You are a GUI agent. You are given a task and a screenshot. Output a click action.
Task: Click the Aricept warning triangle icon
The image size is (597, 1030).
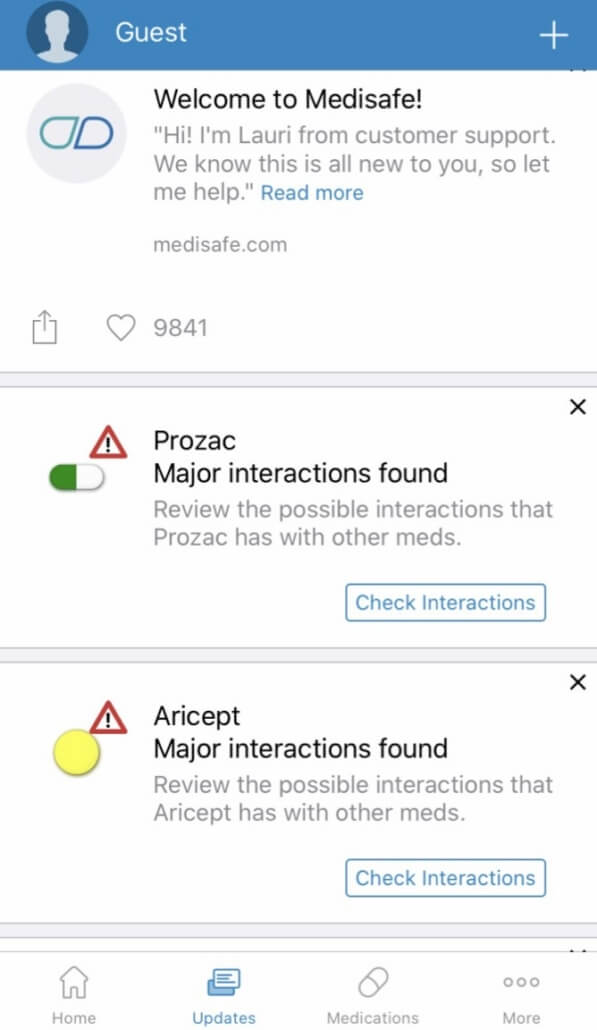(108, 717)
